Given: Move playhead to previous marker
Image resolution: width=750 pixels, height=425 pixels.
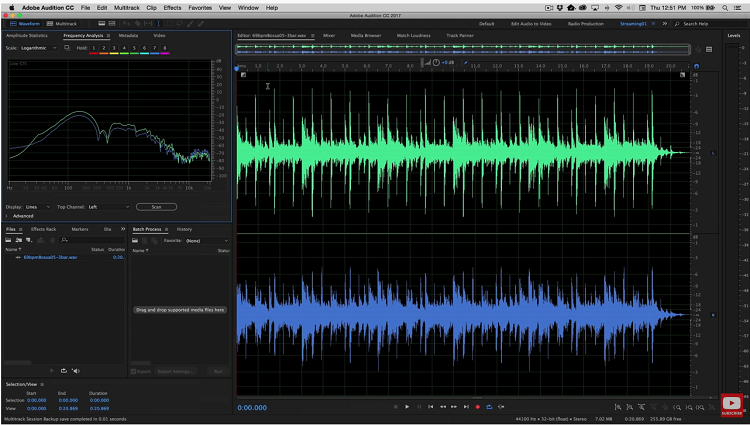Looking at the screenshot, I should pyautogui.click(x=430, y=407).
